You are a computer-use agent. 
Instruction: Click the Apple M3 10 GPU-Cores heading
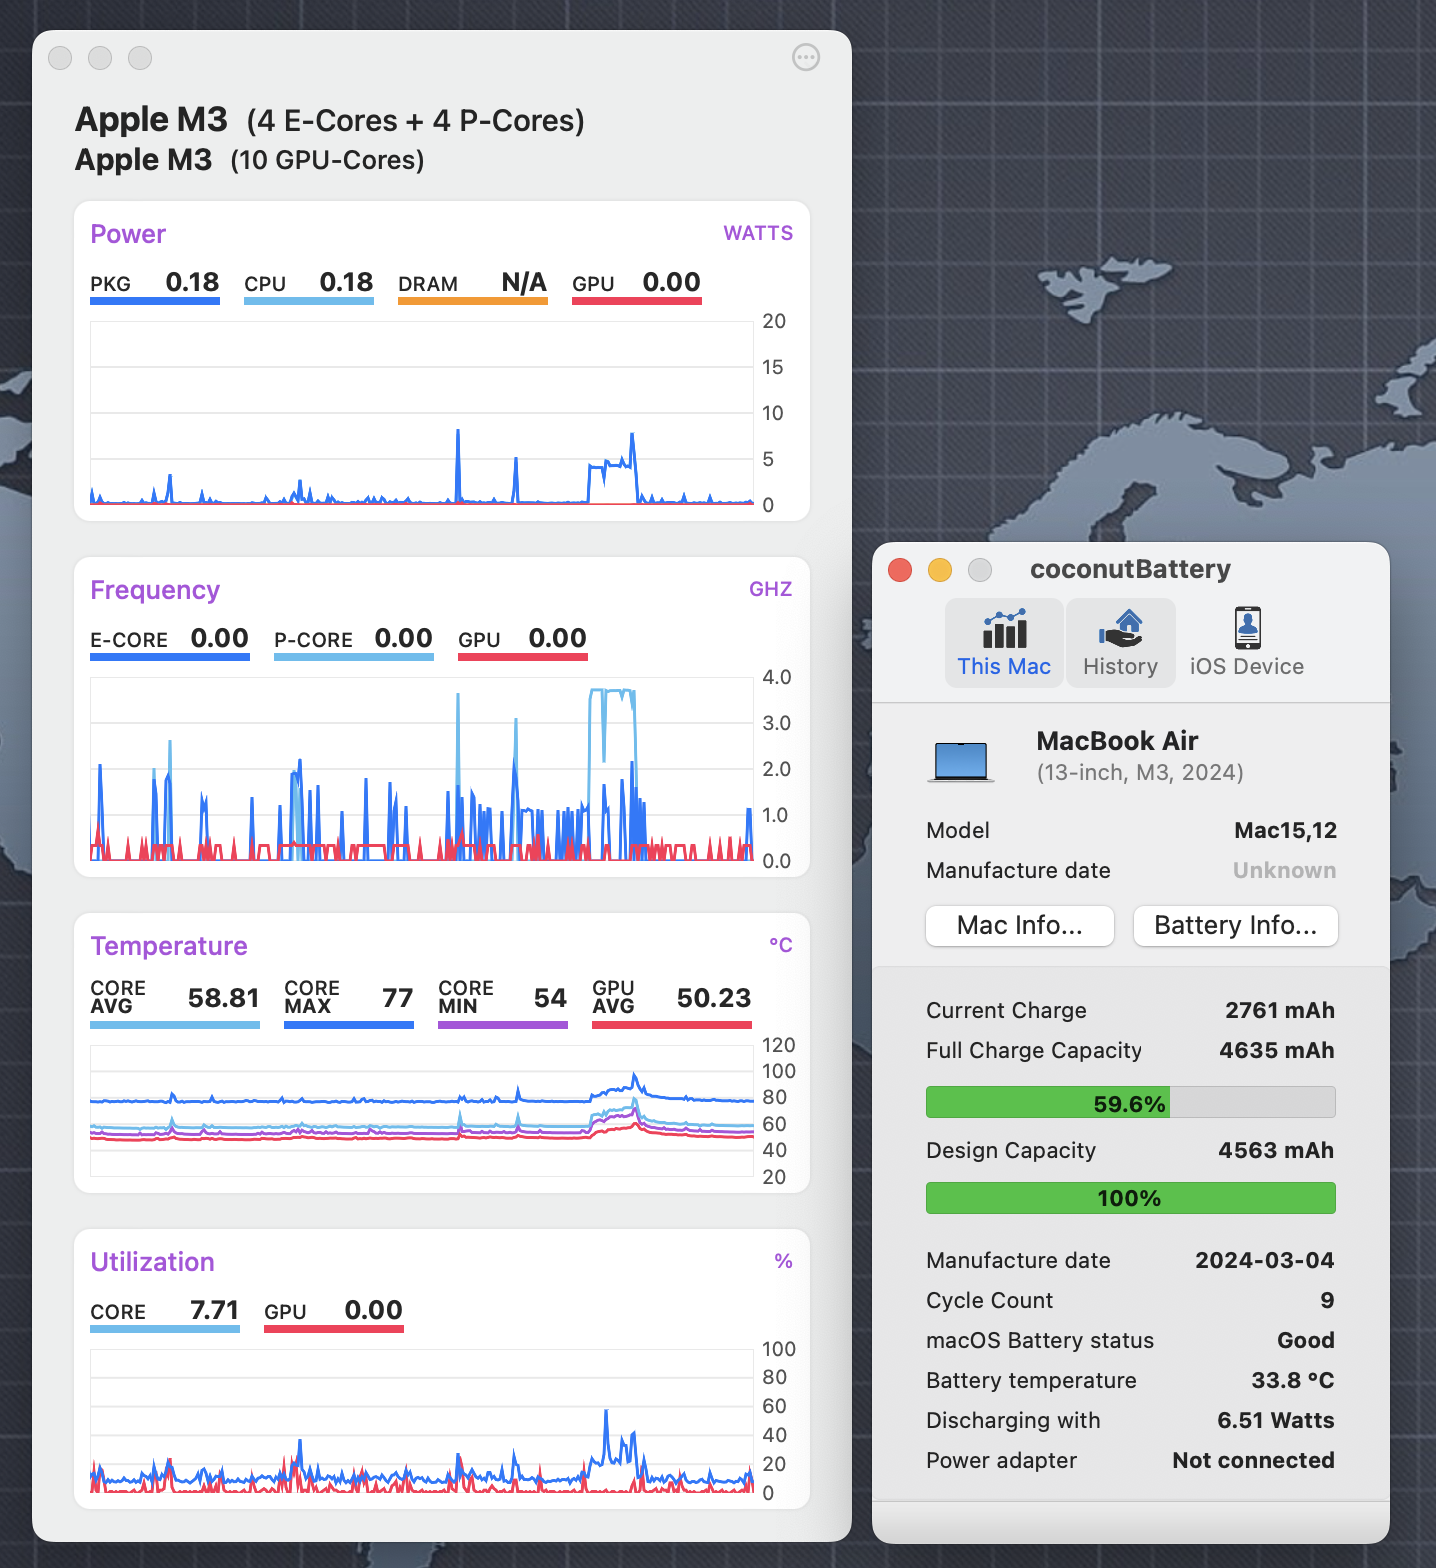(x=250, y=160)
